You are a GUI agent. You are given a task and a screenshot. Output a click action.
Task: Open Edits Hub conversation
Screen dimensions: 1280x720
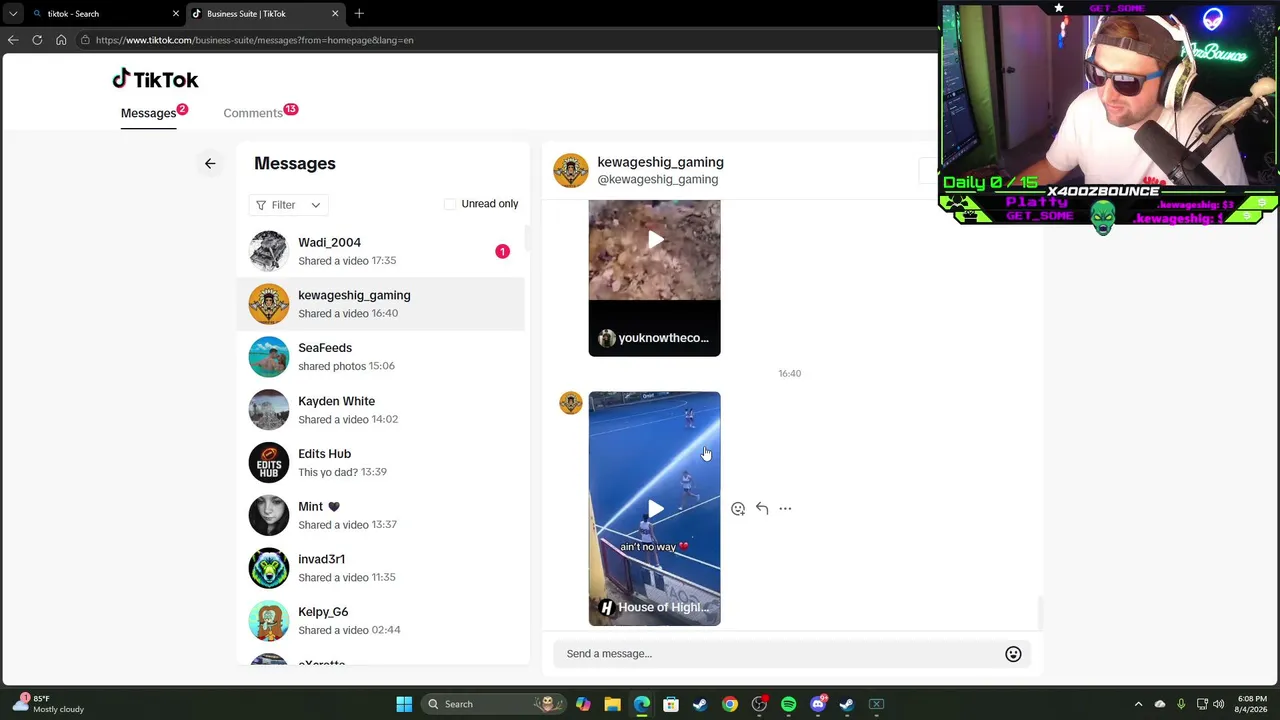(381, 462)
